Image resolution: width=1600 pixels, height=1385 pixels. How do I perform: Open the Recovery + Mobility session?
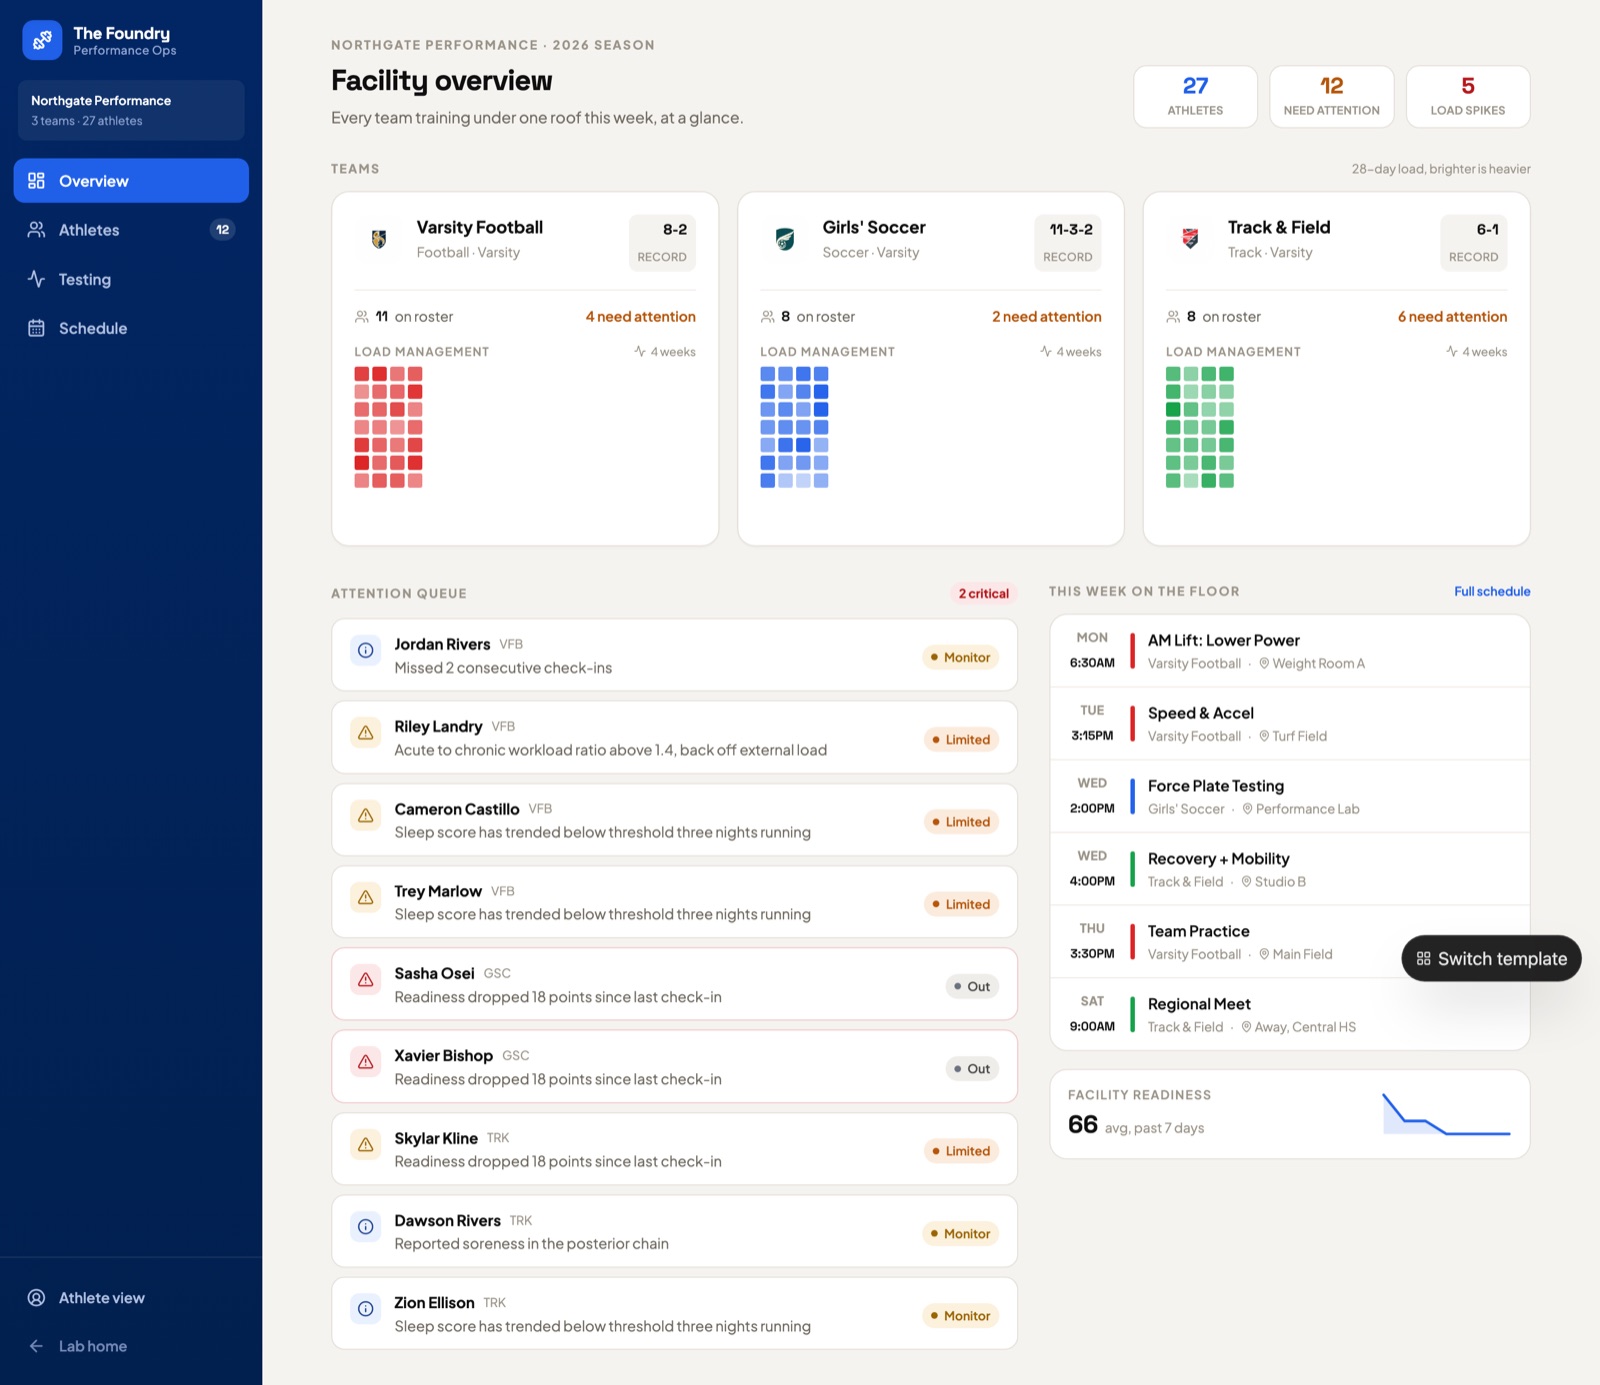(1290, 870)
